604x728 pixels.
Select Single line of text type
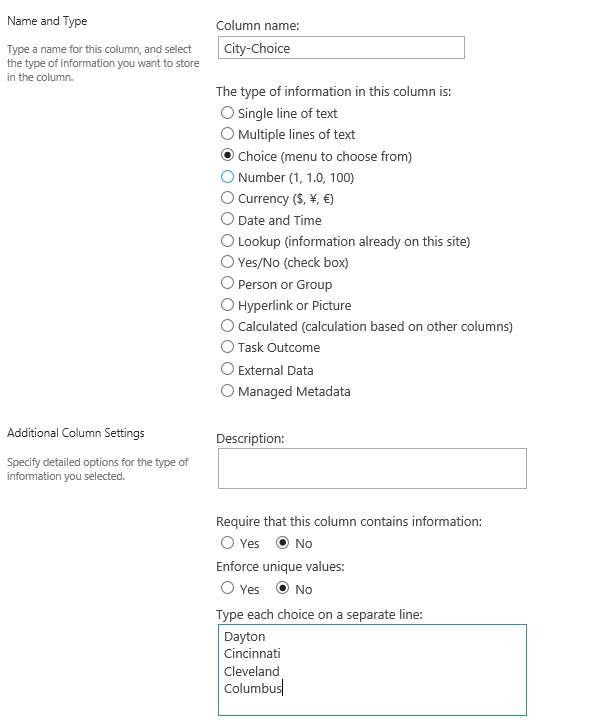coord(228,113)
